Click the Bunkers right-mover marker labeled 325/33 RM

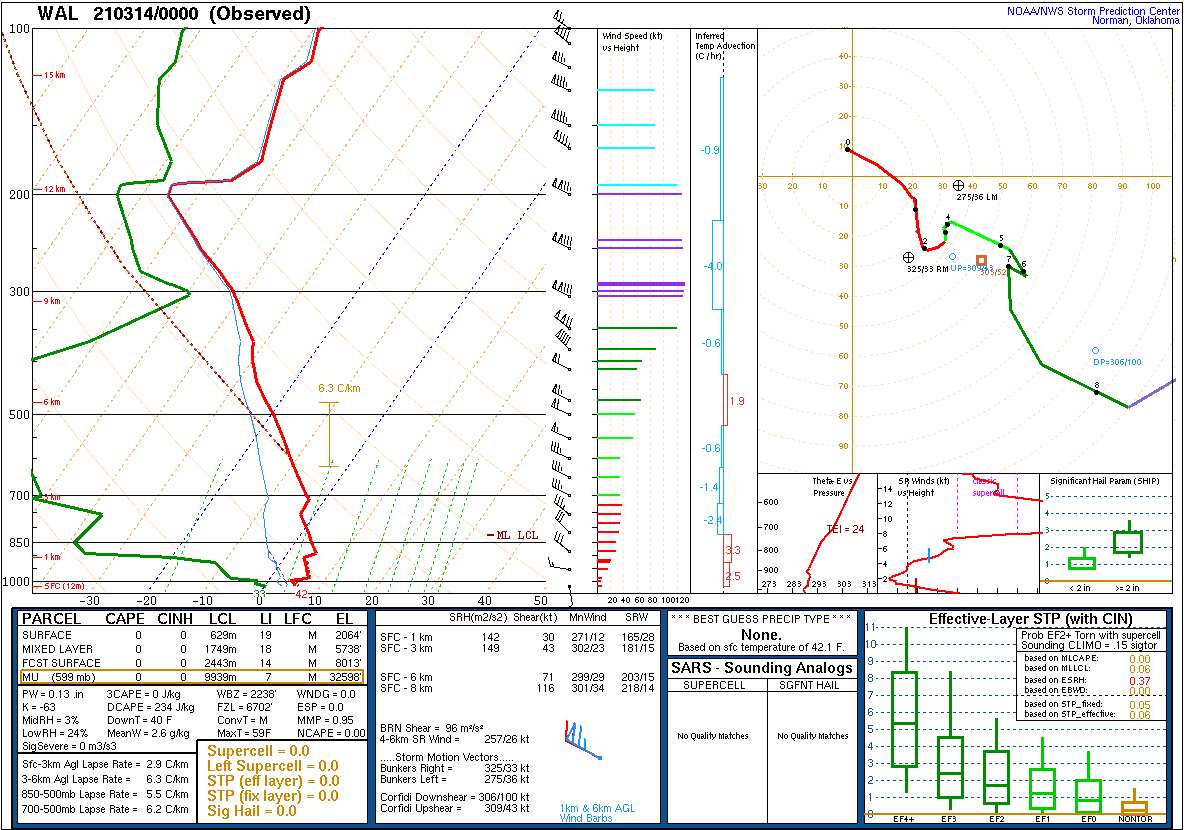click(908, 258)
